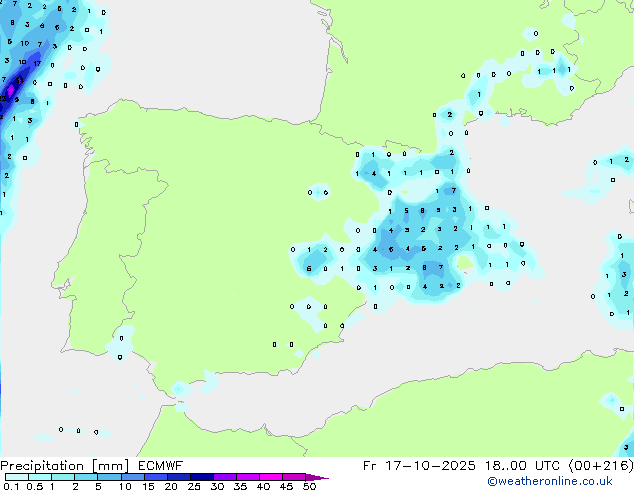
Task: Select the legend swatch between 2 and 5
Action: [x=86, y=477]
